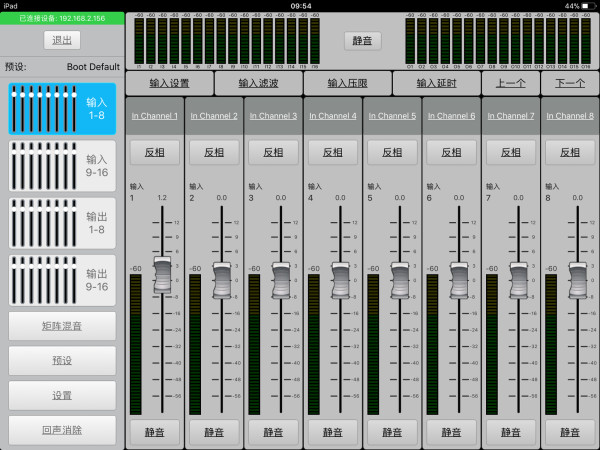Switch to the 输入延时 tab
This screenshot has height=450, width=600.
tap(436, 83)
